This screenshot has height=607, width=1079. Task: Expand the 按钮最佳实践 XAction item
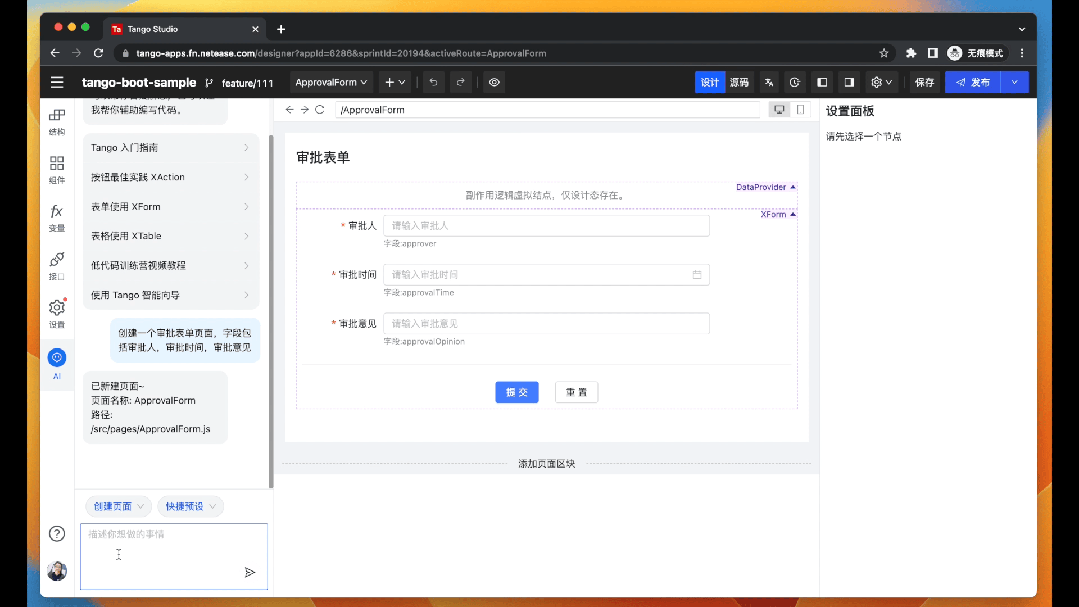[x=170, y=177]
